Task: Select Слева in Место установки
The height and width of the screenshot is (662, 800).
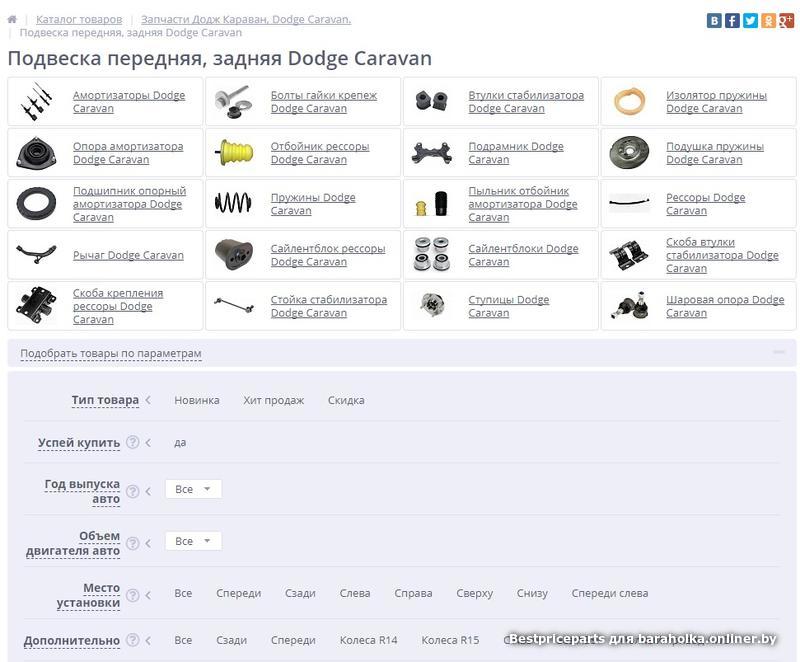Action: coord(355,593)
